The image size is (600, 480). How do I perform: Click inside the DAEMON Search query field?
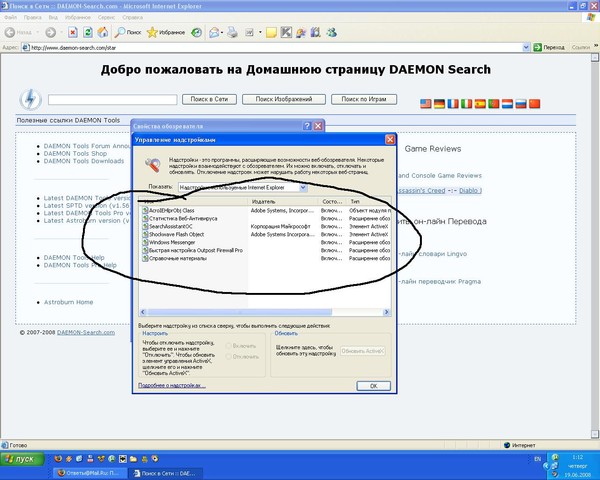click(112, 100)
